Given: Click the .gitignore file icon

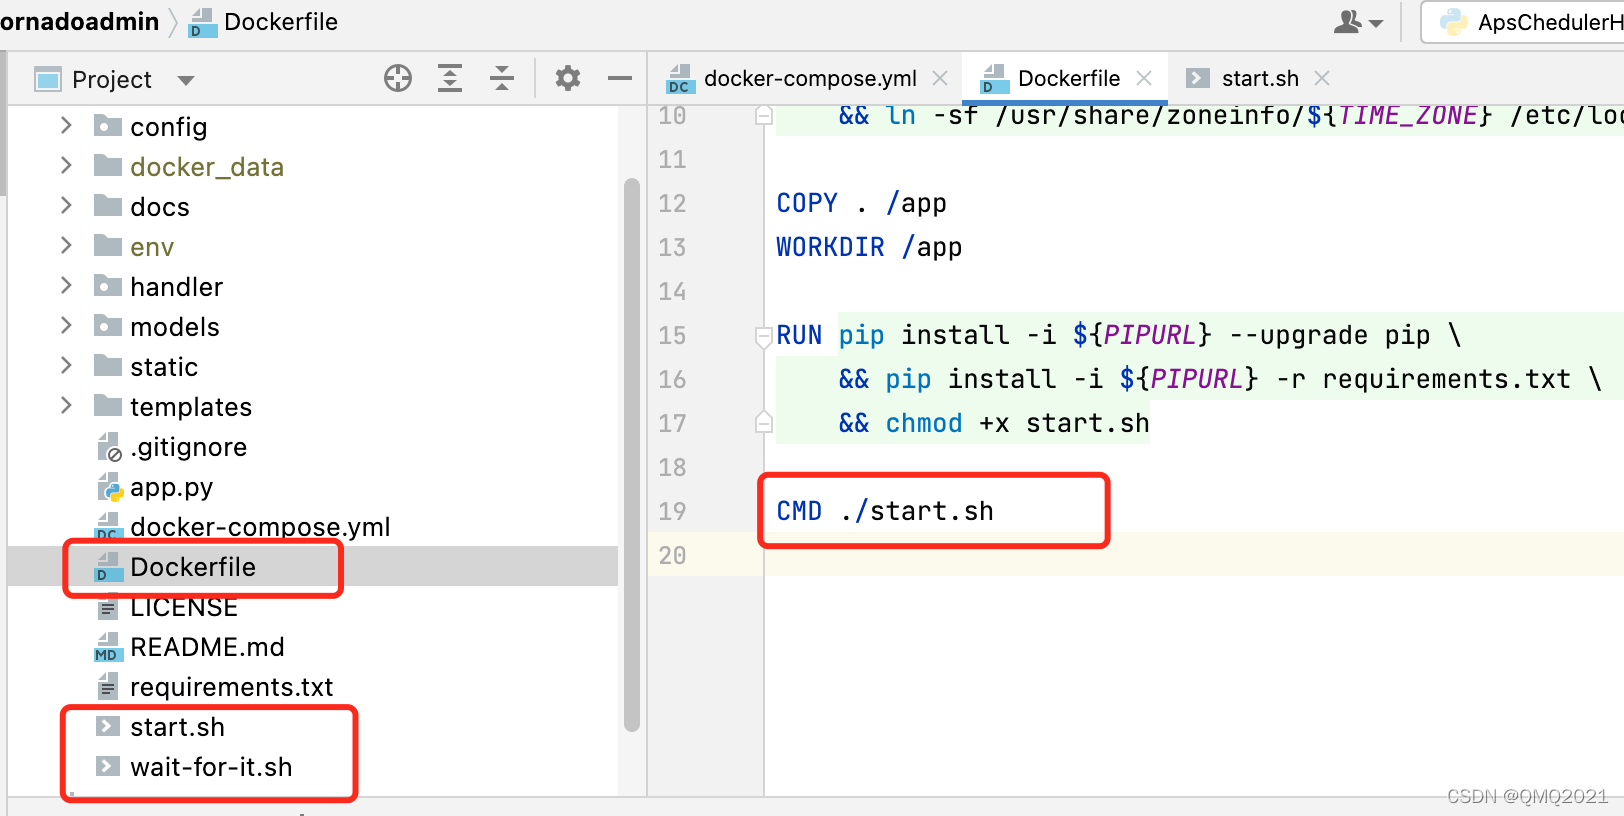Looking at the screenshot, I should [x=109, y=447].
